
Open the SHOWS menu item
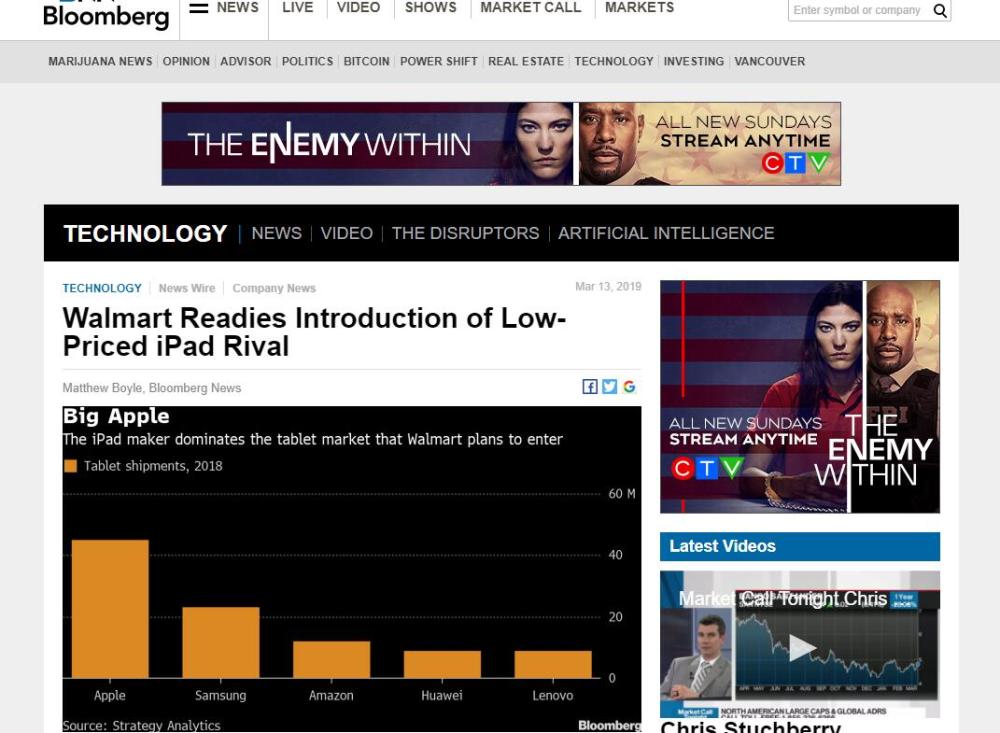coord(430,8)
